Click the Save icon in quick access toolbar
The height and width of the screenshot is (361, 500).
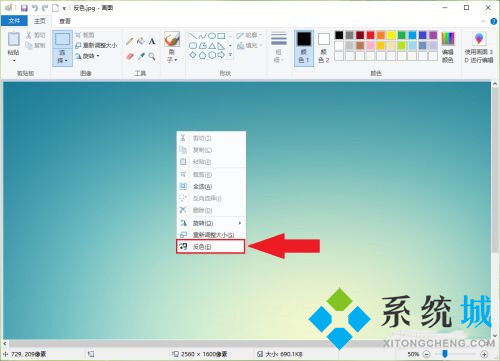24,8
